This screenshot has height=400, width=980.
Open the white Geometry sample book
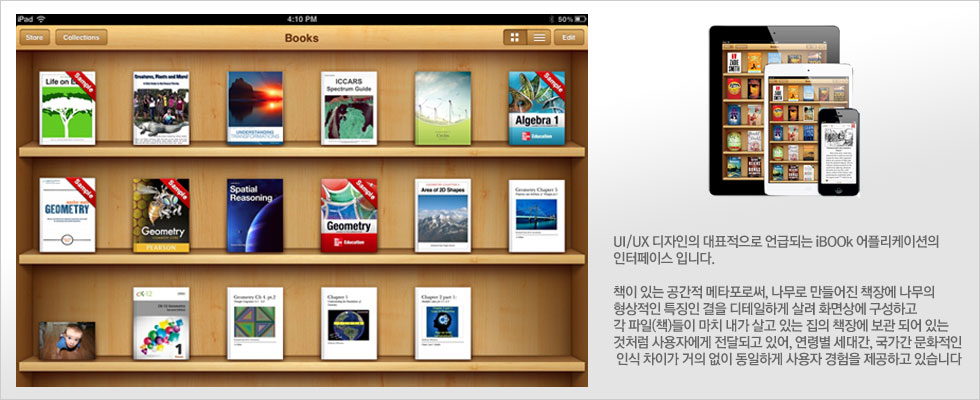(68, 215)
